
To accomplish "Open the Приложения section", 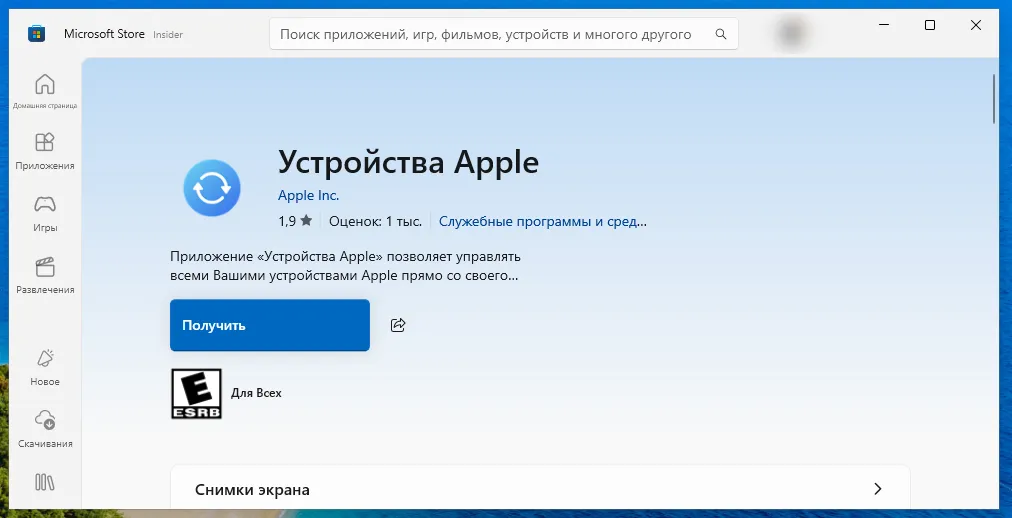I will tap(45, 152).
